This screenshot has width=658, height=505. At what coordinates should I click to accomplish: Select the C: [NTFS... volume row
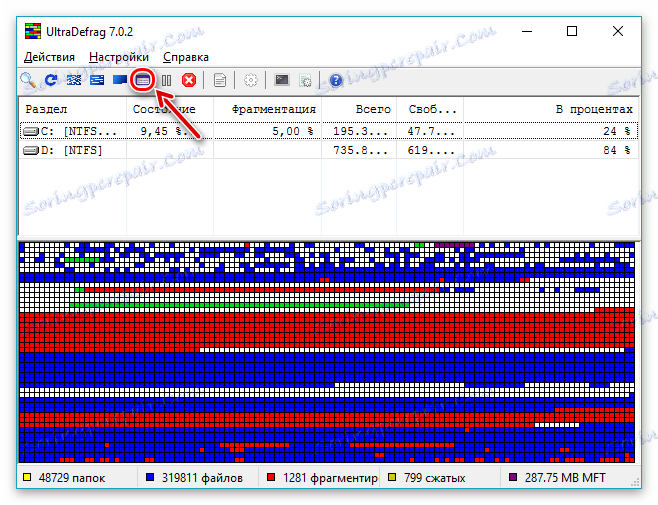[x=329, y=131]
